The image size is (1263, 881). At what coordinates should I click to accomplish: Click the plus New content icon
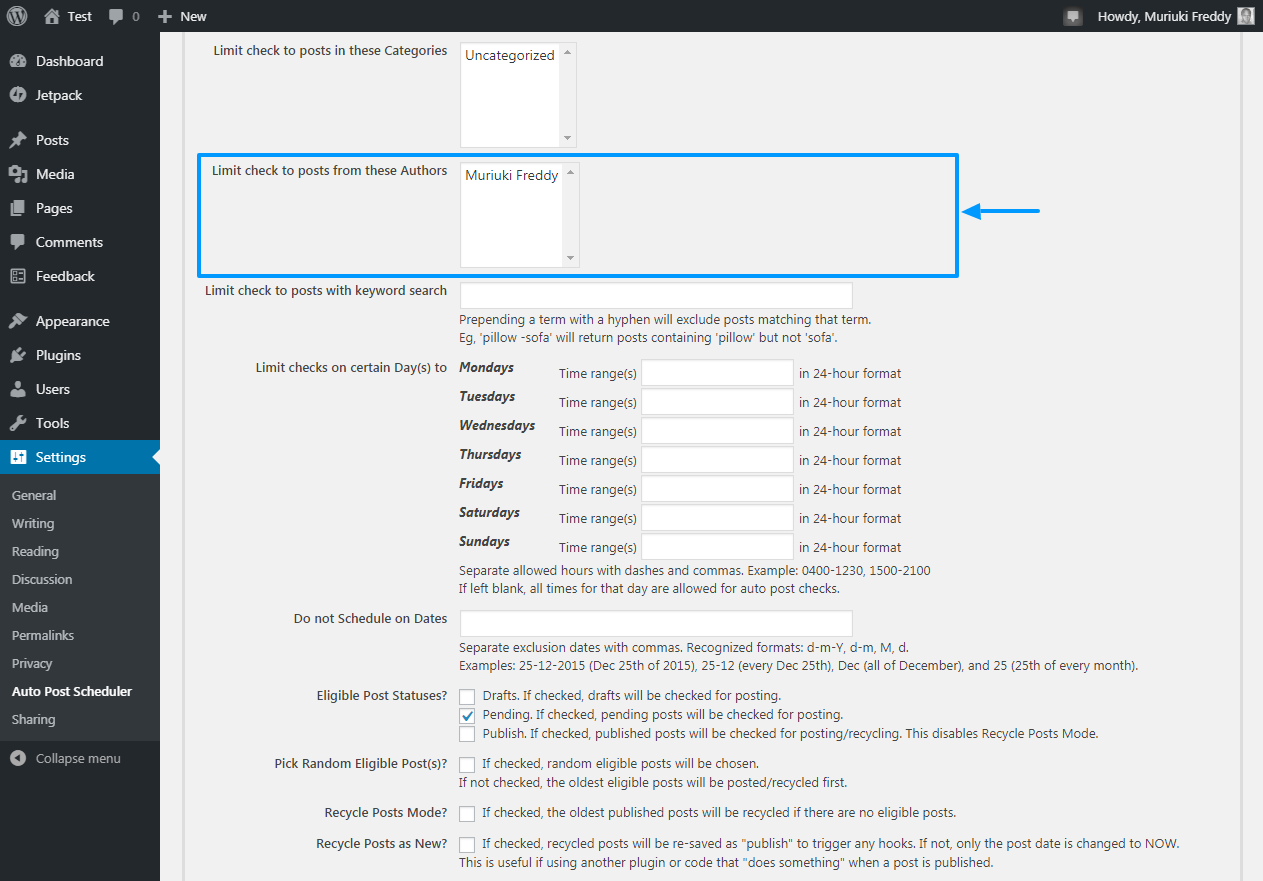click(x=165, y=16)
